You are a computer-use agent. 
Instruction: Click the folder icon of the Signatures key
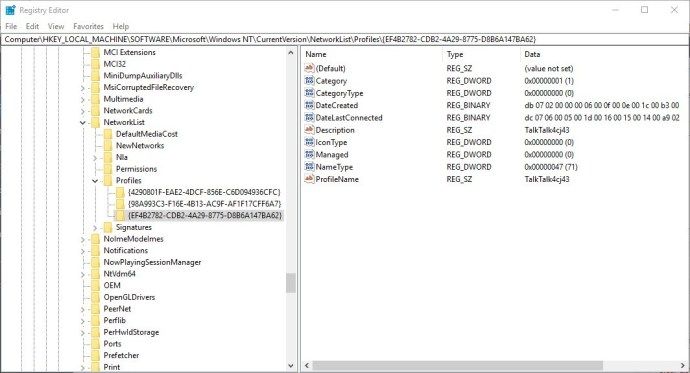click(108, 227)
